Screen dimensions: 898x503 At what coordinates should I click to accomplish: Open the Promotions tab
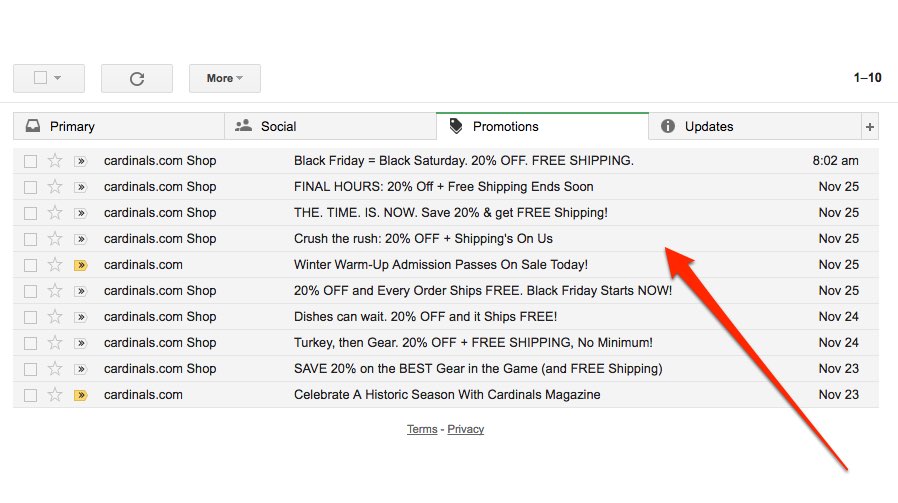point(542,126)
